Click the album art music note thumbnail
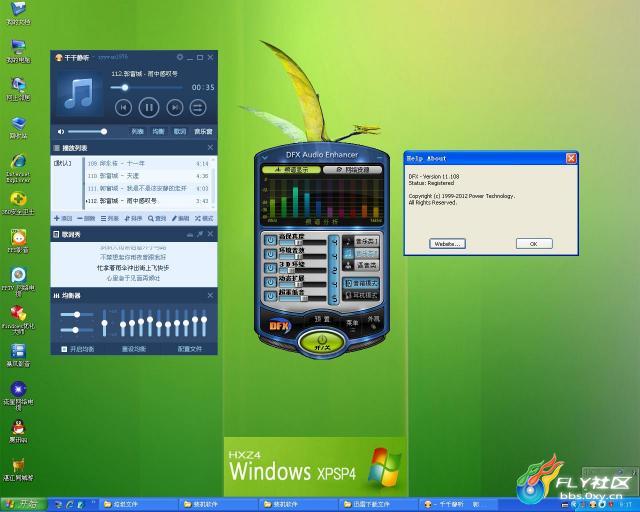Screen dimensions: 640x512 80,94
